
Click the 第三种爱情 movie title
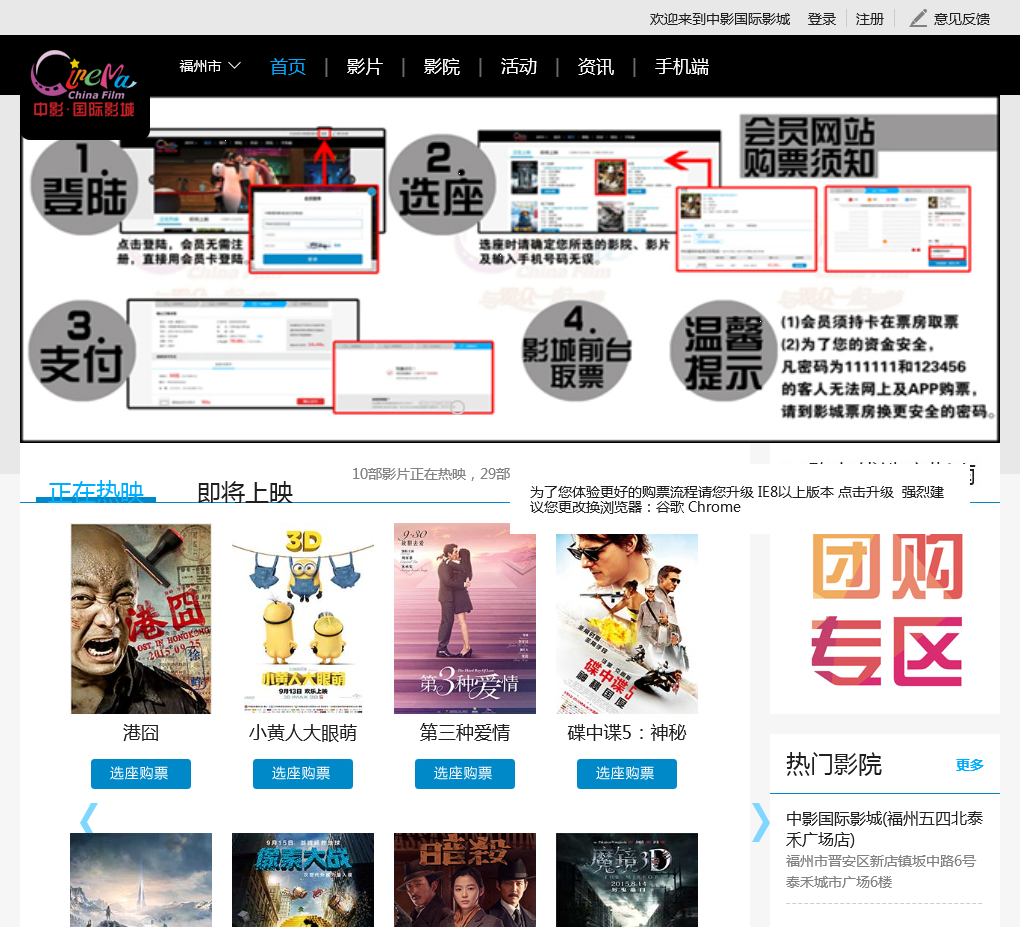point(464,732)
